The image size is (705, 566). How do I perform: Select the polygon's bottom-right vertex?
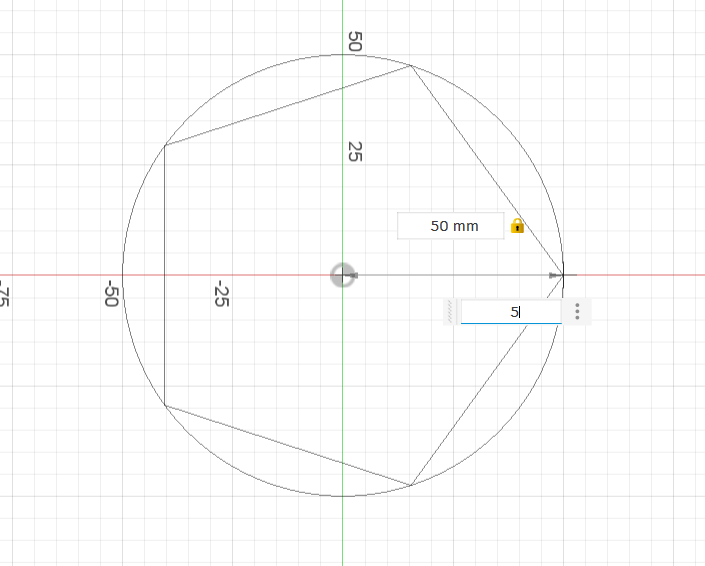(x=411, y=485)
